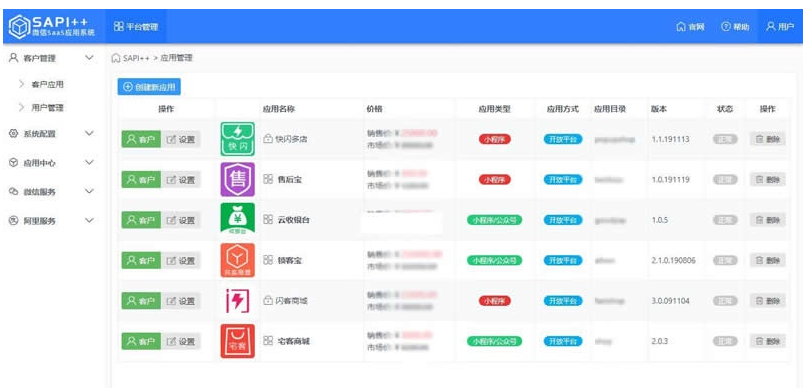The image size is (803, 388).
Task: Click lock icon beside 快闪多店
Action: [268, 139]
